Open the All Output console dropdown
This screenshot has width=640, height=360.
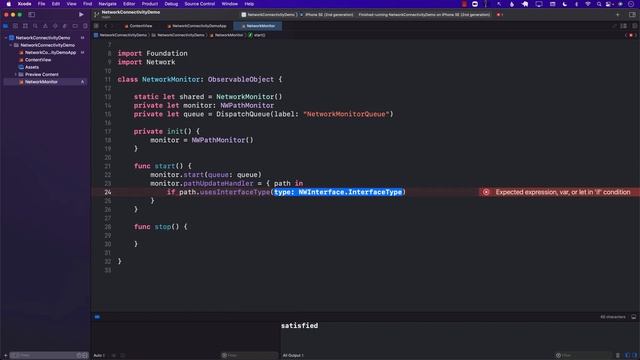(293, 355)
